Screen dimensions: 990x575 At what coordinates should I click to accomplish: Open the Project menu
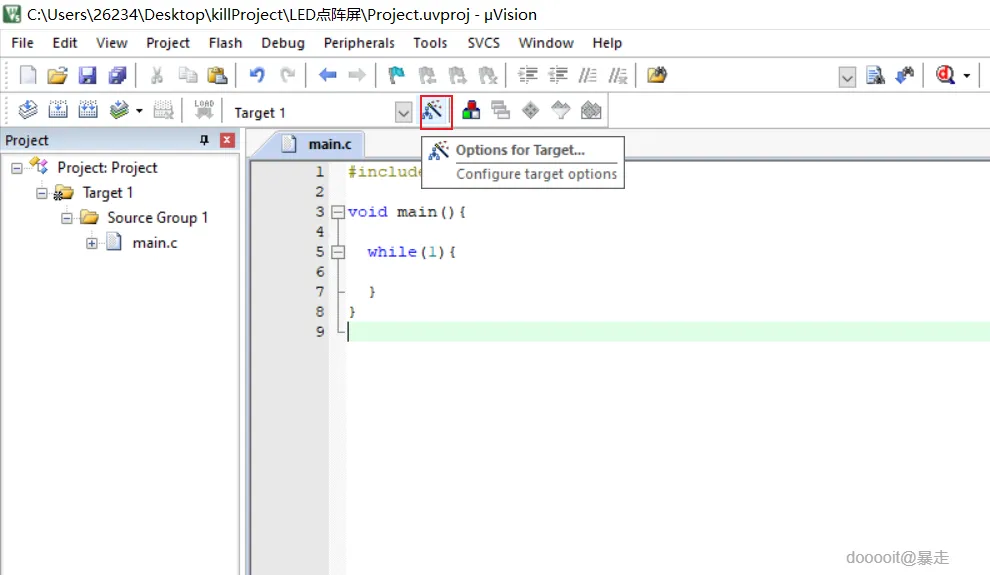click(x=167, y=43)
